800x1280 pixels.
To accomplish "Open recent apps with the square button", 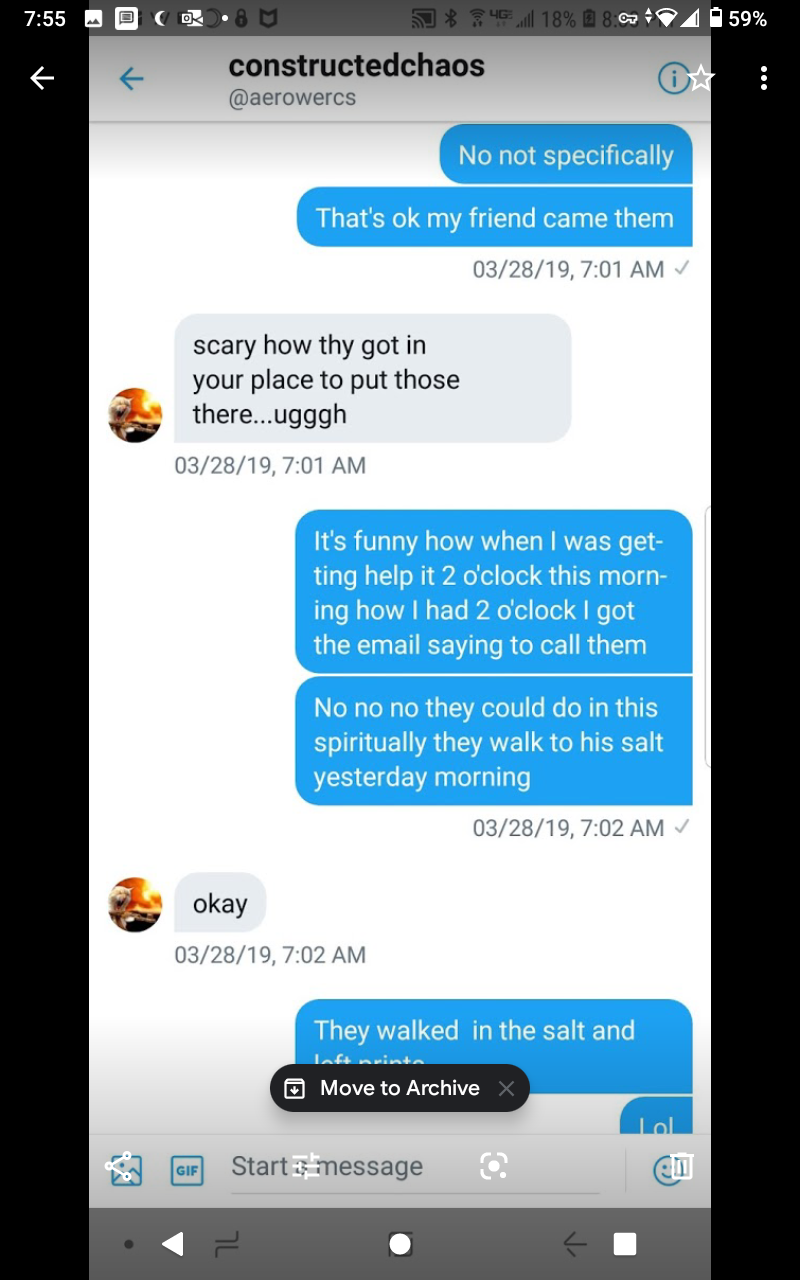I will click(625, 1243).
